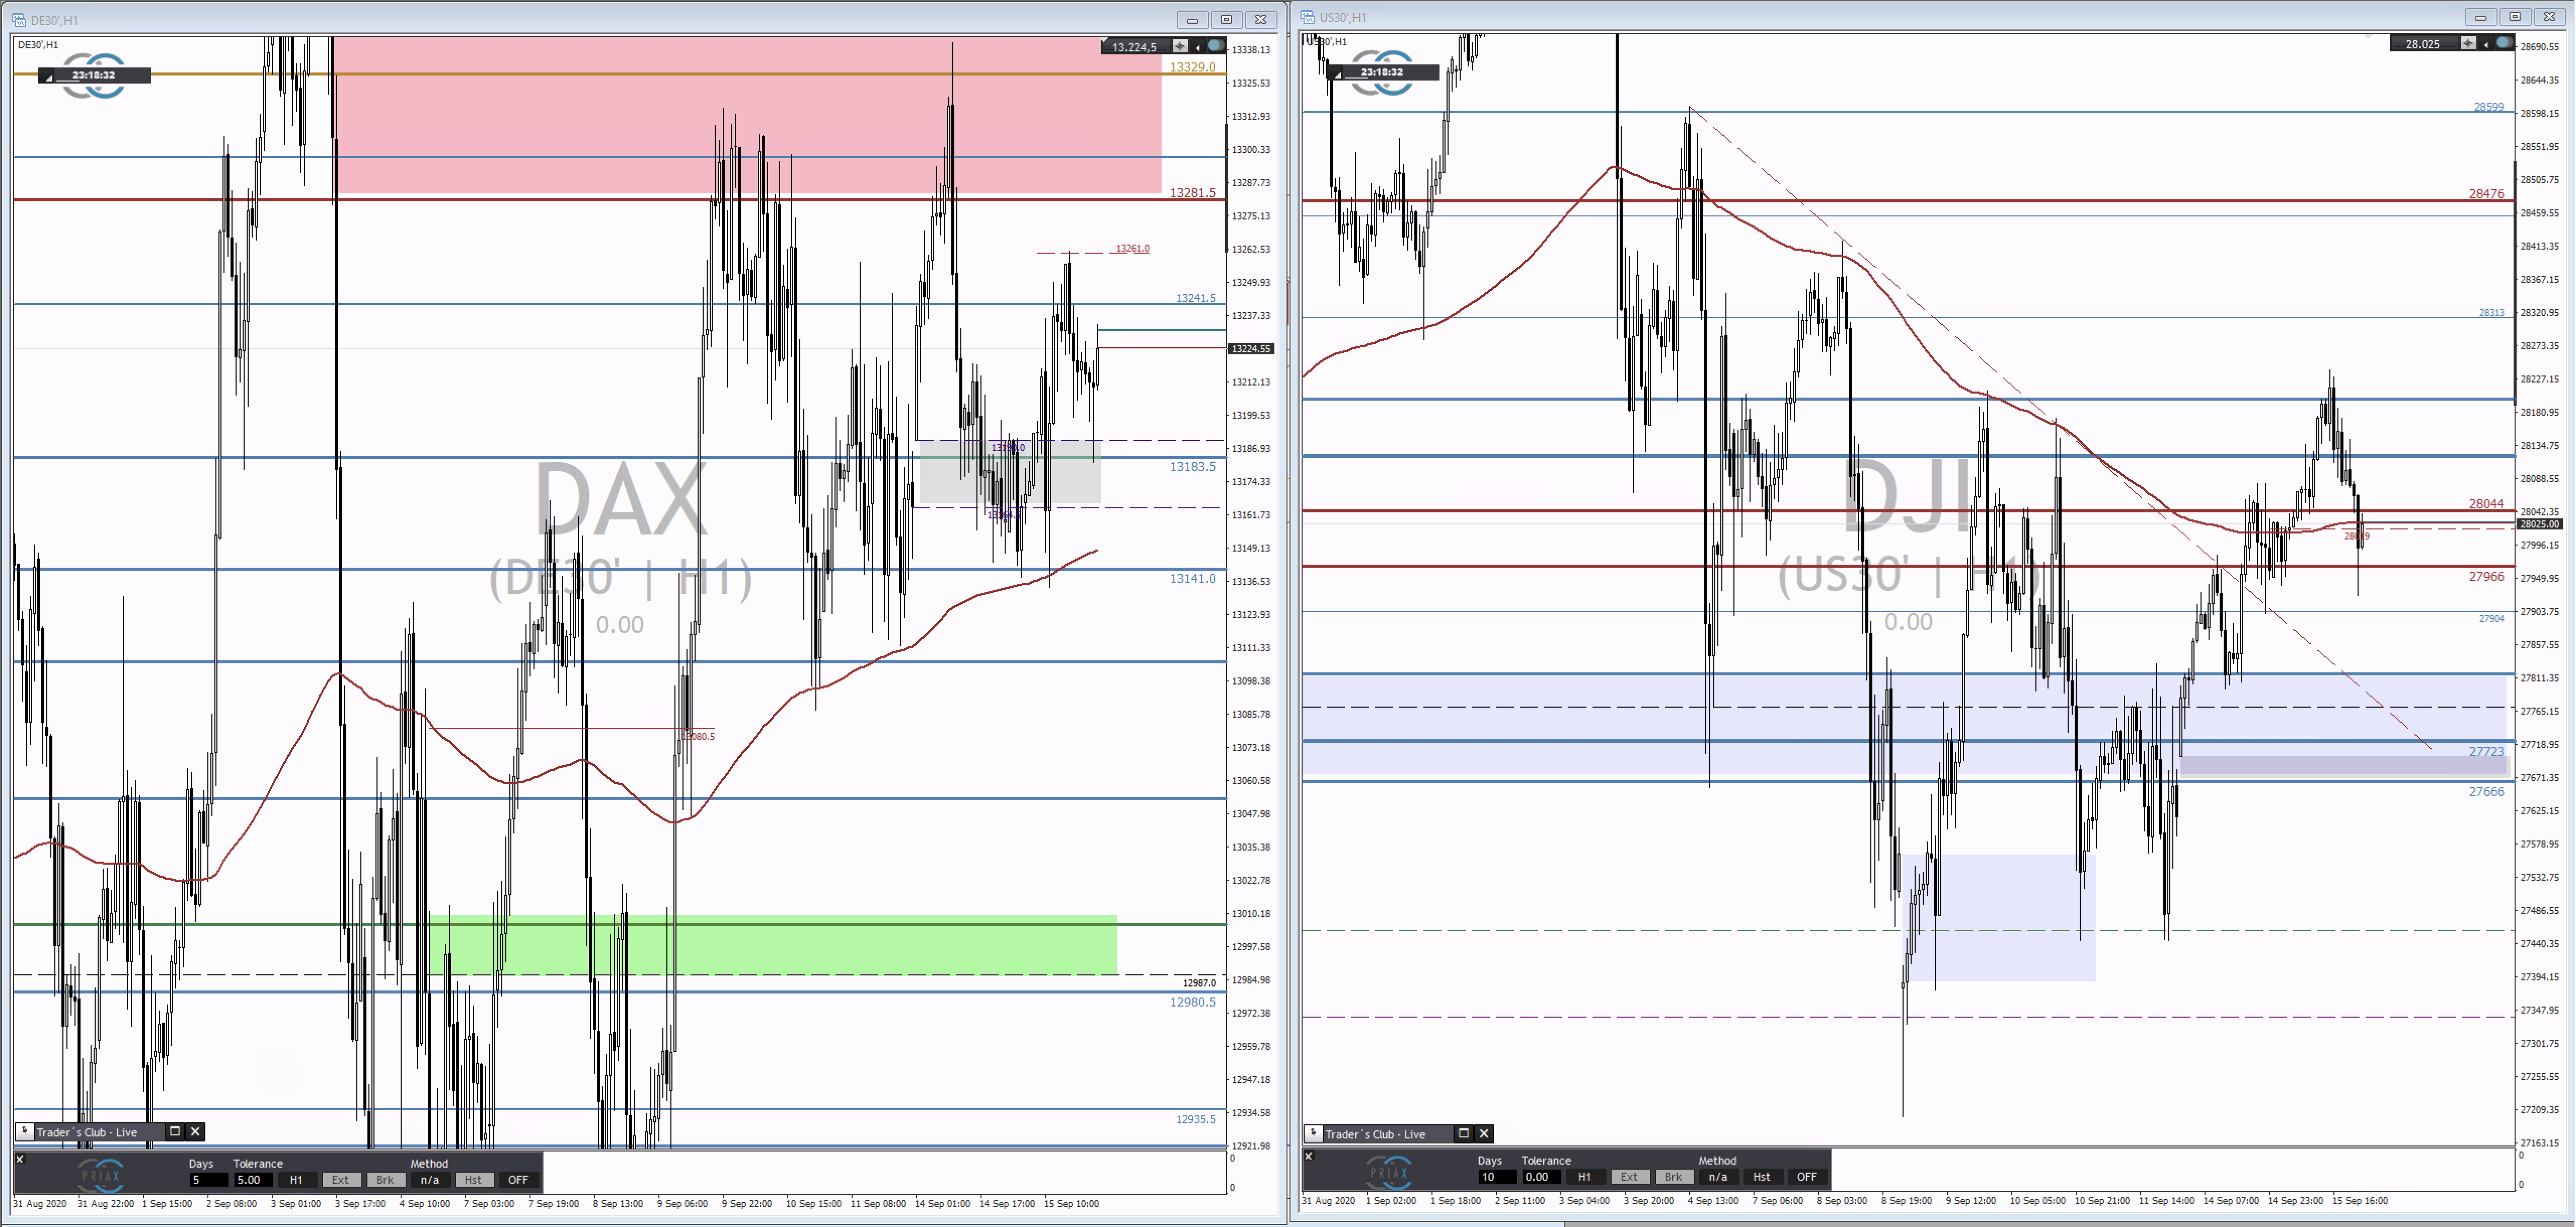The height and width of the screenshot is (1227, 2576).
Task: Click the n/a Method button in US30 panel
Action: click(1718, 1177)
